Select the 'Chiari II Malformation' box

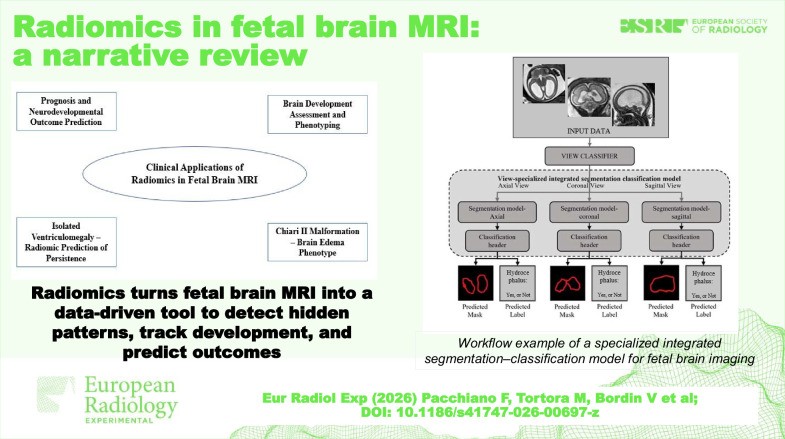point(317,242)
